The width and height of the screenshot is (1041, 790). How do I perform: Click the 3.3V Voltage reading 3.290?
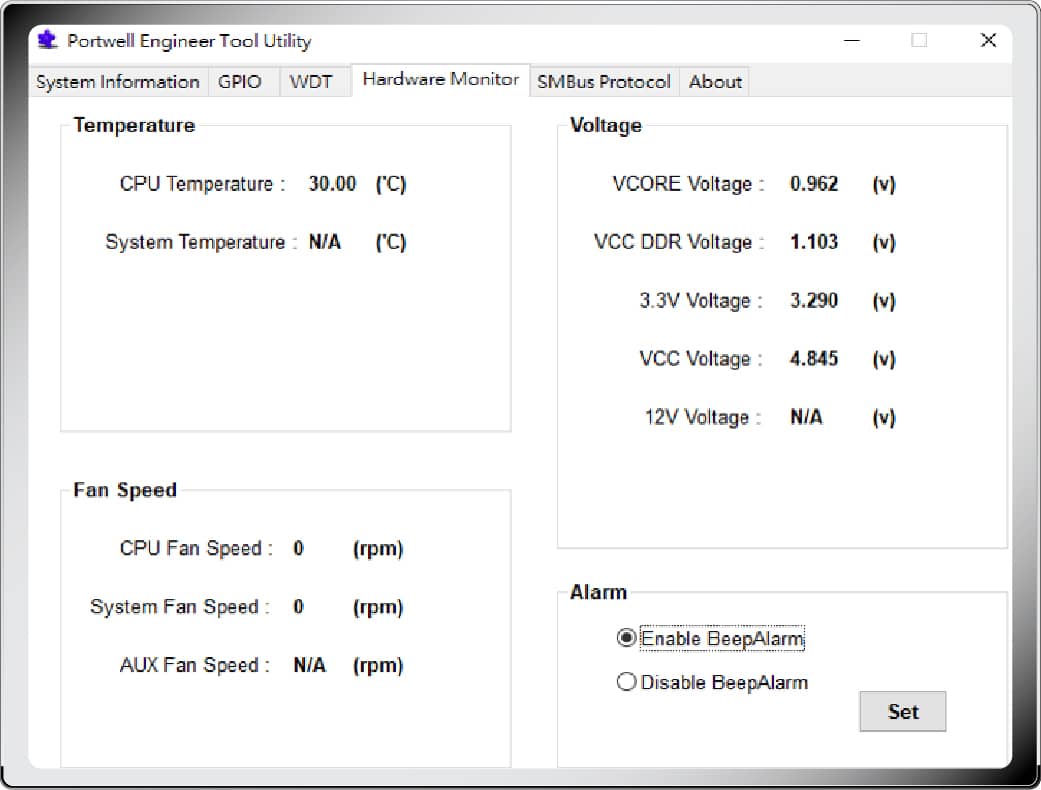(x=814, y=301)
